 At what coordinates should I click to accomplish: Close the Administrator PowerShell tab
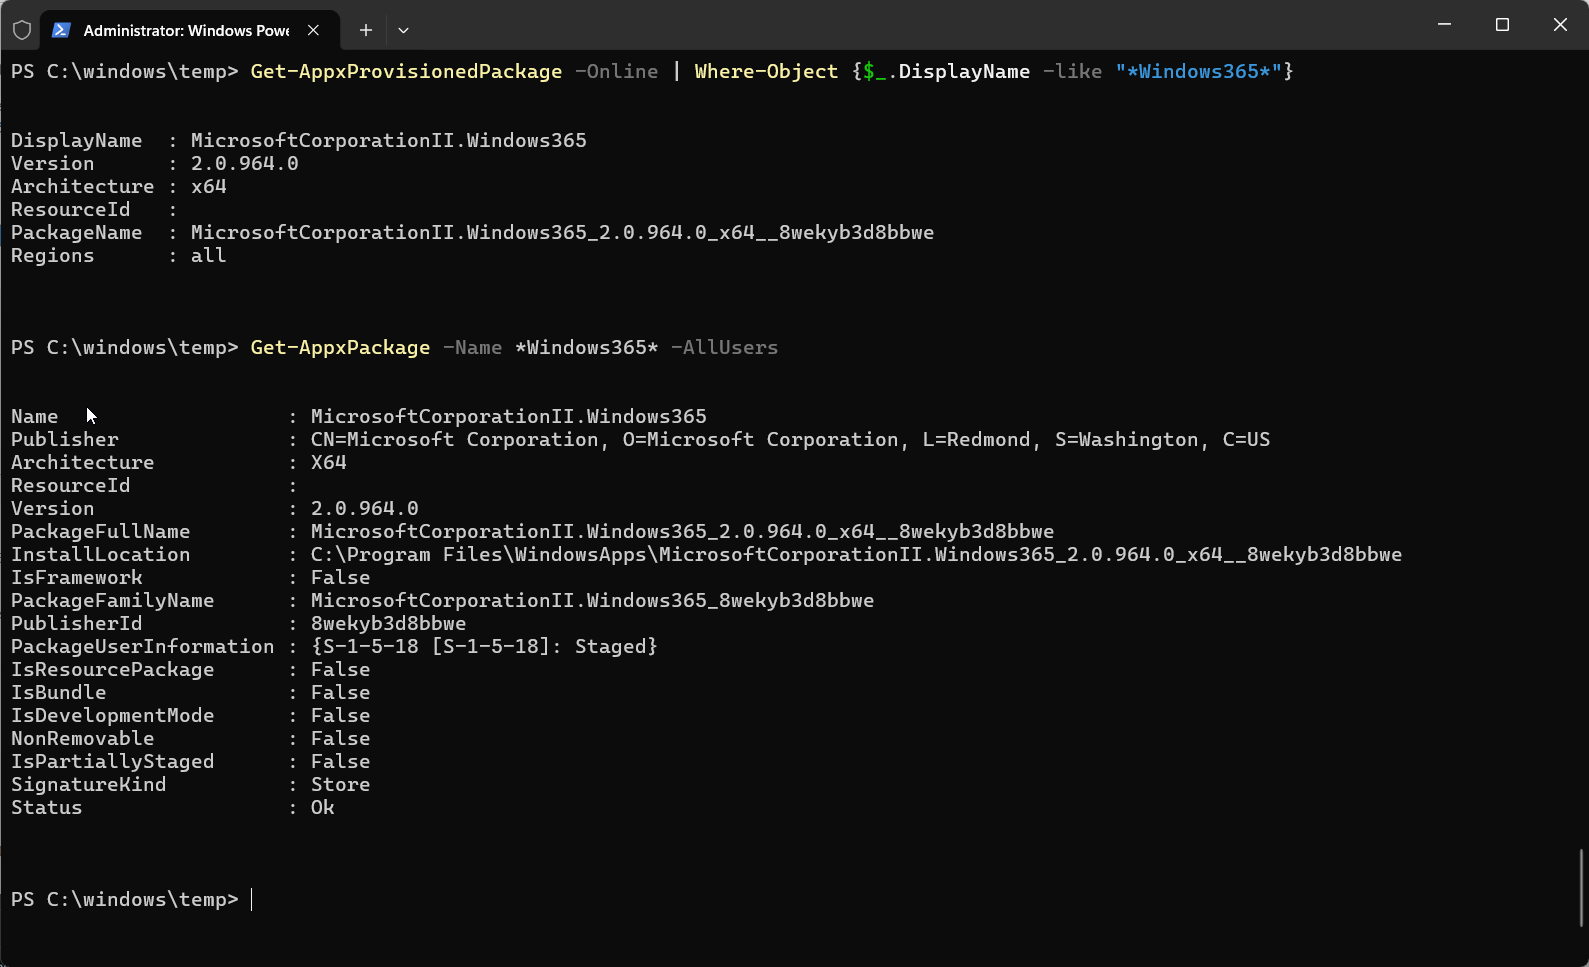pos(313,30)
